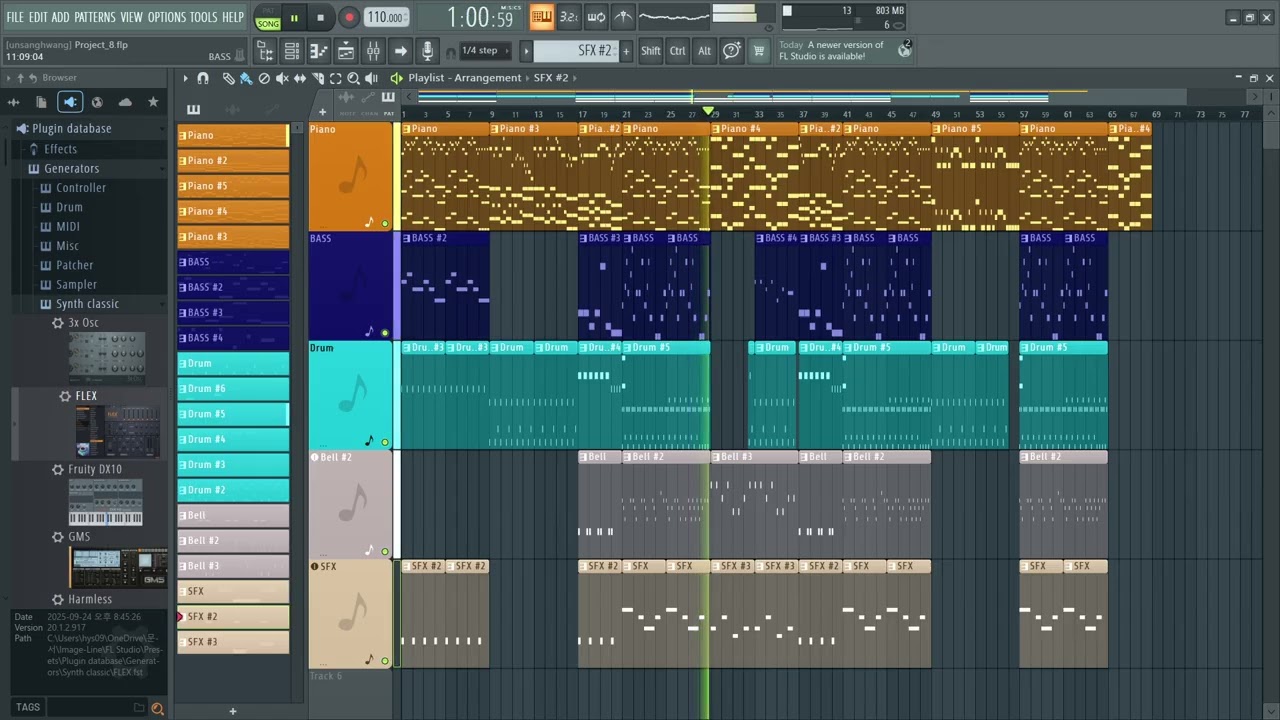Click the tempo 110.000 field
1280x720 pixels.
tap(385, 17)
